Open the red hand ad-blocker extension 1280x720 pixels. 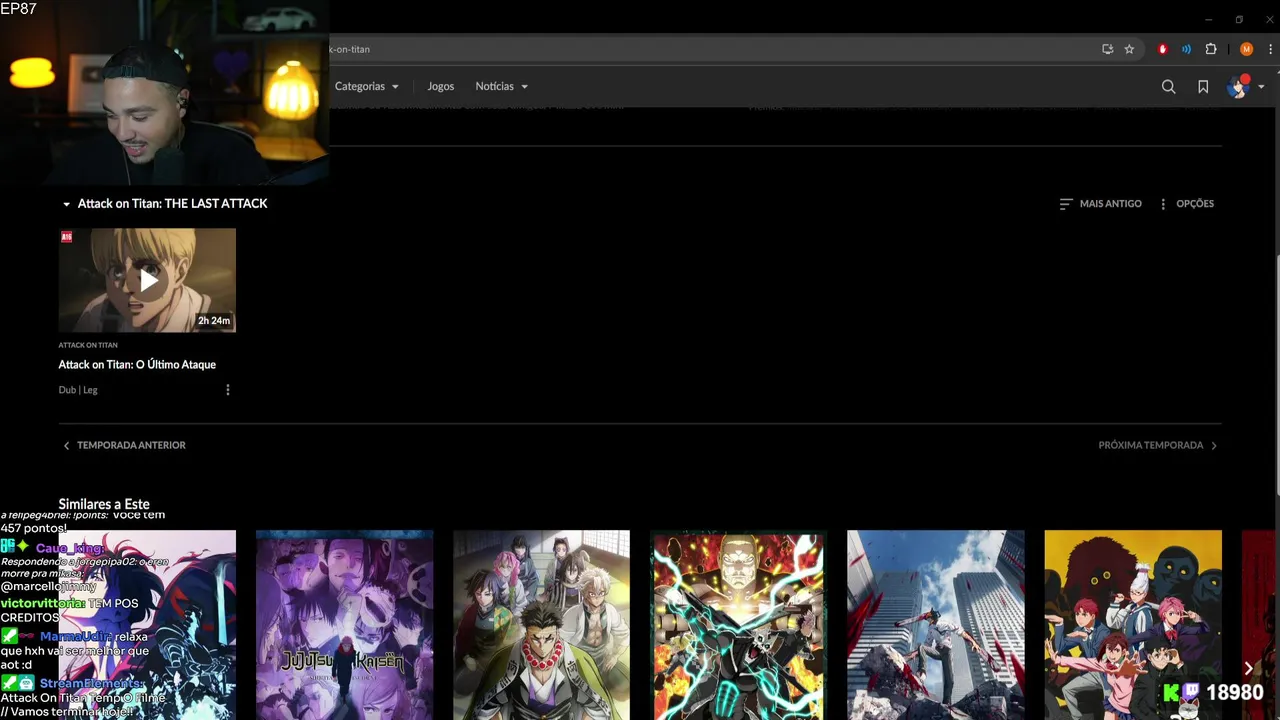pos(1162,49)
